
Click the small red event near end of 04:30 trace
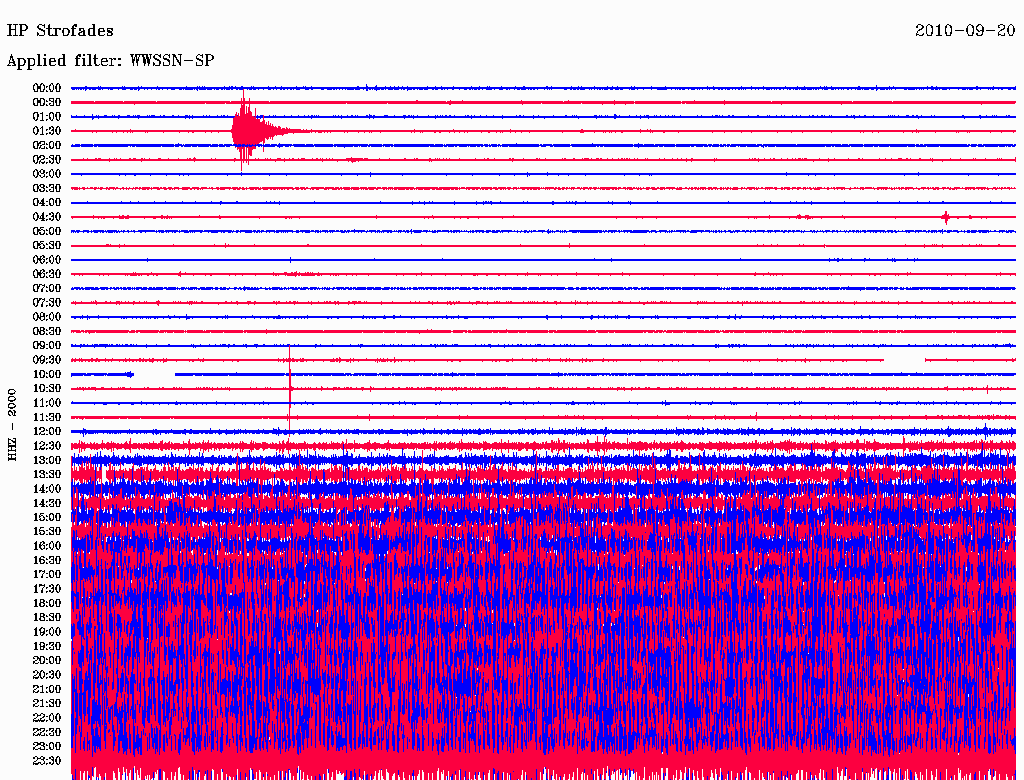946,217
